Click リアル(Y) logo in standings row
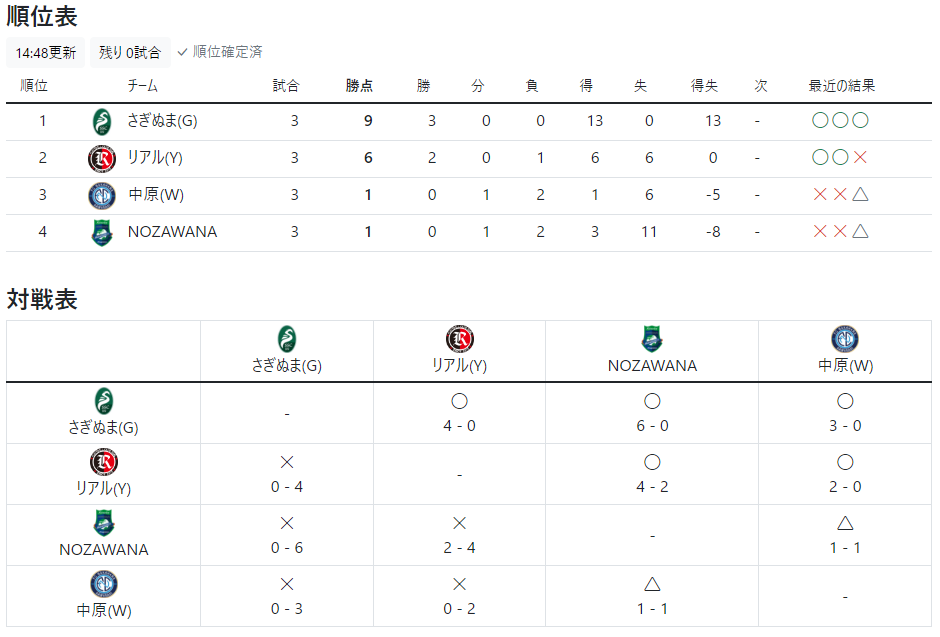 tap(102, 159)
